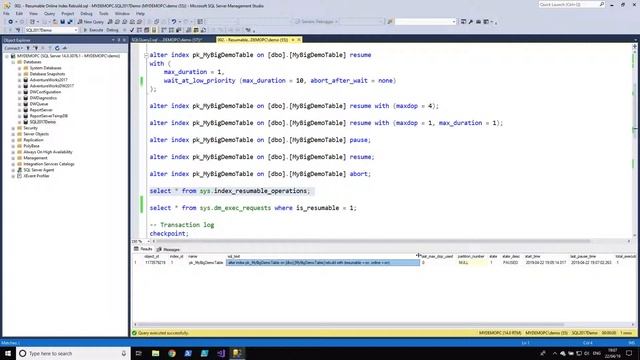
Task: Click the Windows Start button
Action: tap(8, 353)
